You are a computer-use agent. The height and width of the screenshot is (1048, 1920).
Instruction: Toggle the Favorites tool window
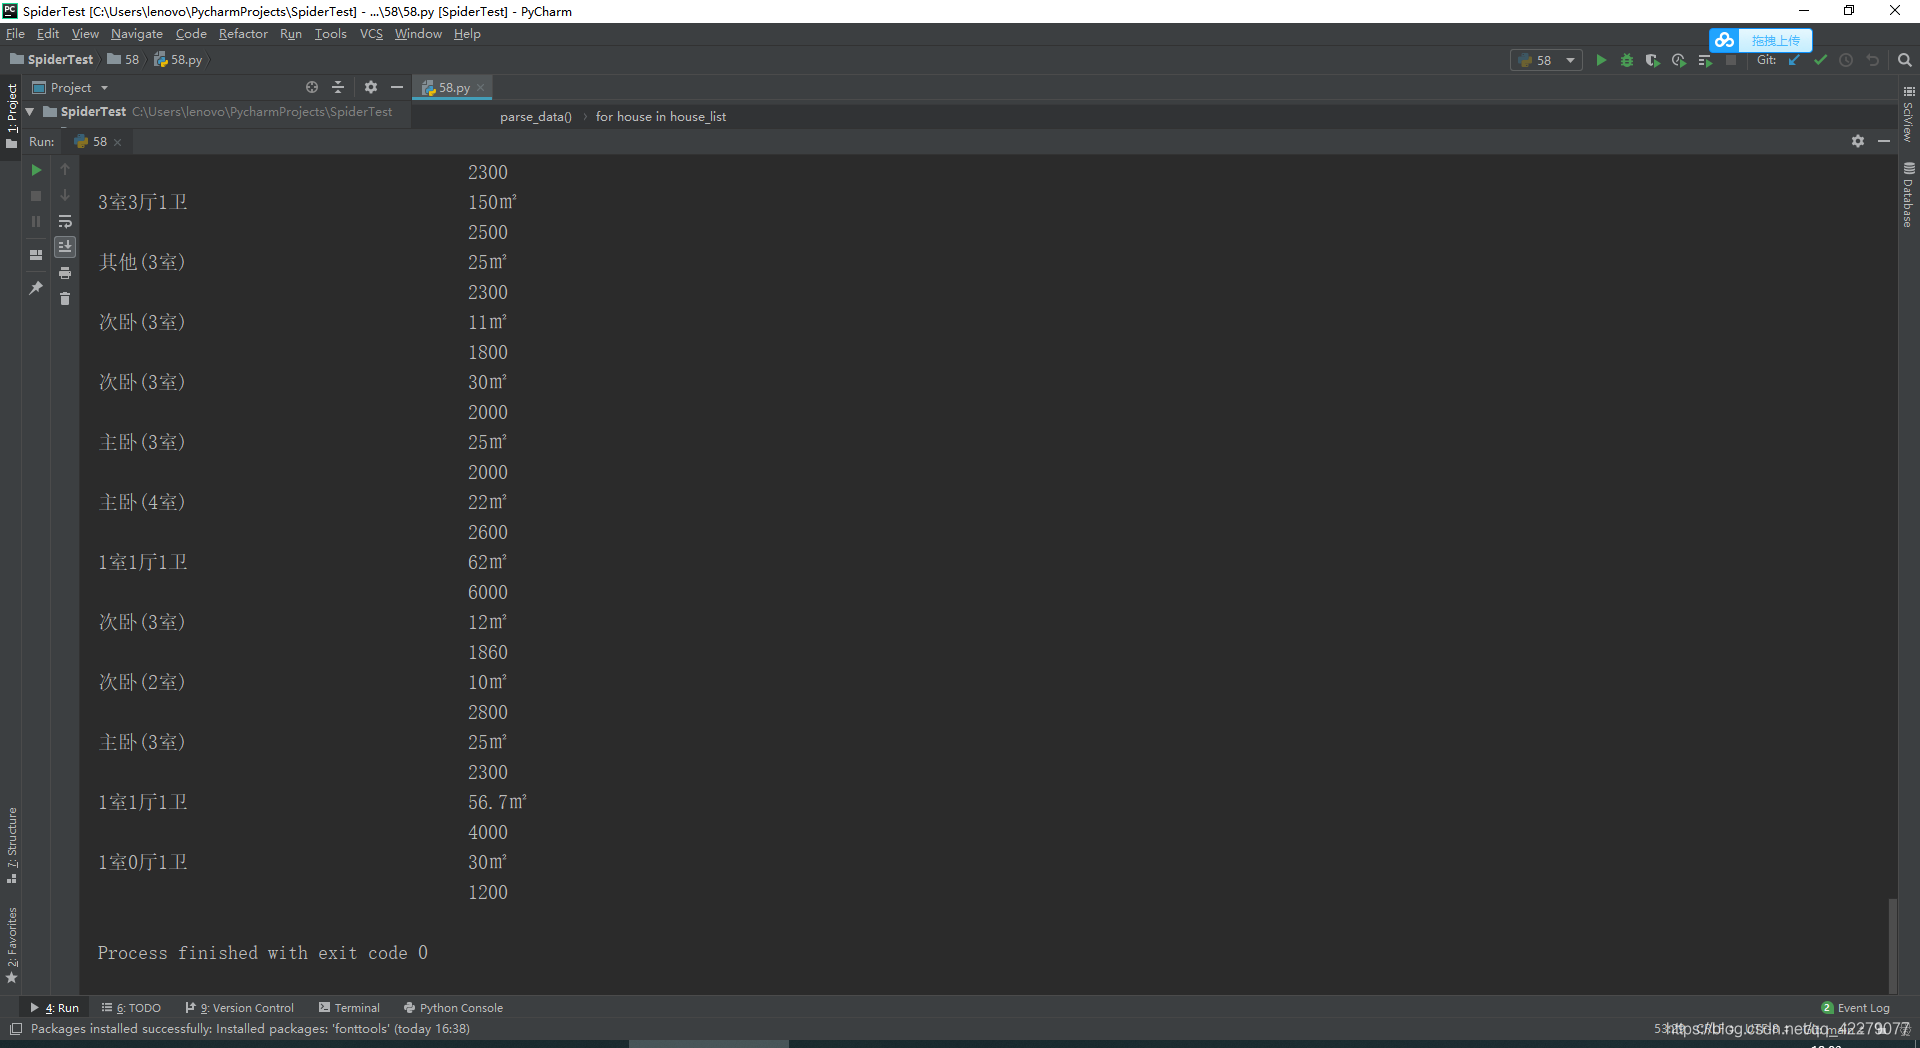tap(12, 945)
